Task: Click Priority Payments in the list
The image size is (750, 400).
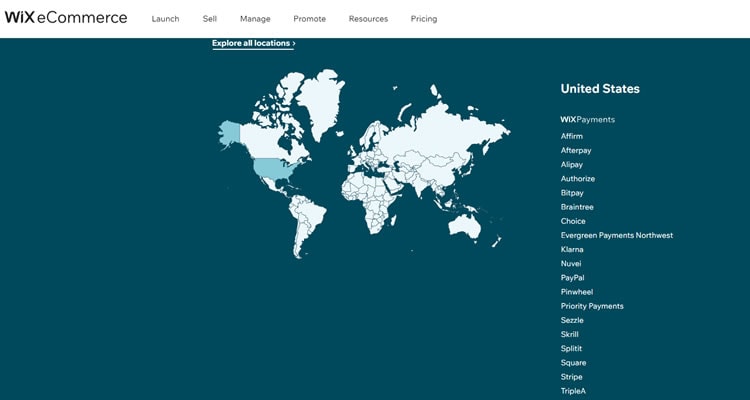Action: (x=592, y=306)
